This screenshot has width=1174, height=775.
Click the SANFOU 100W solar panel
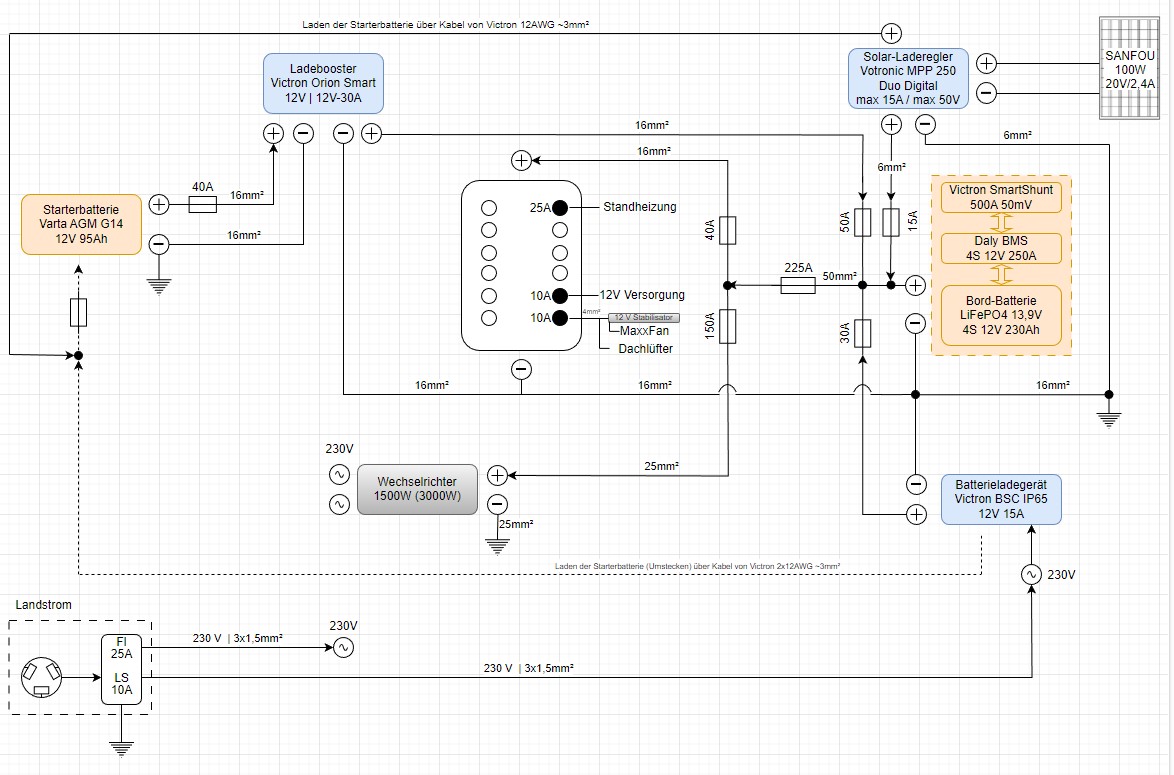click(x=1129, y=68)
